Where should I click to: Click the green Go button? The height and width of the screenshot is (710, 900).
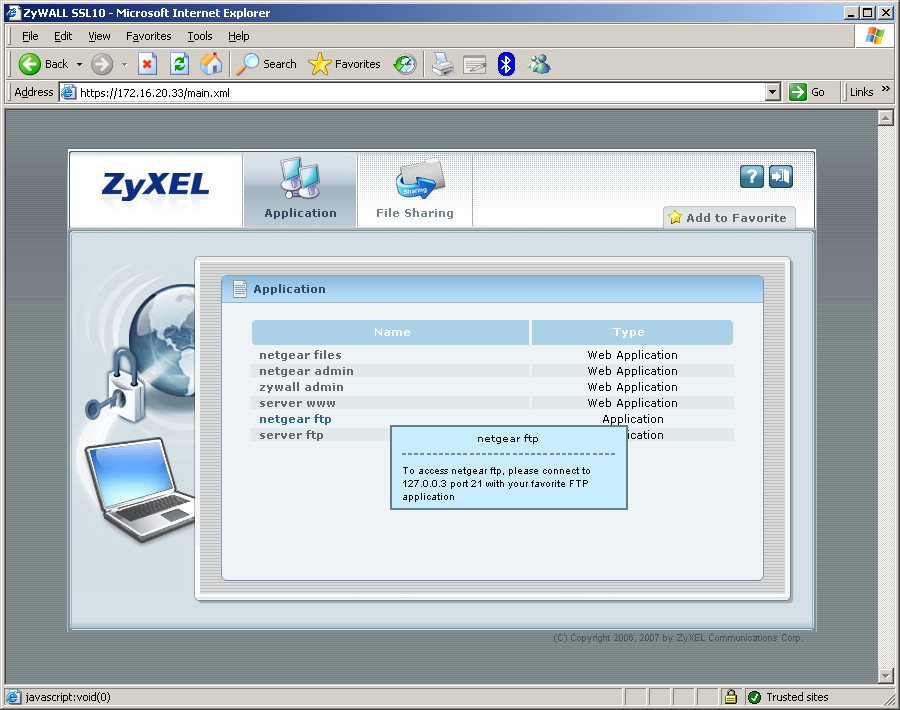[807, 92]
